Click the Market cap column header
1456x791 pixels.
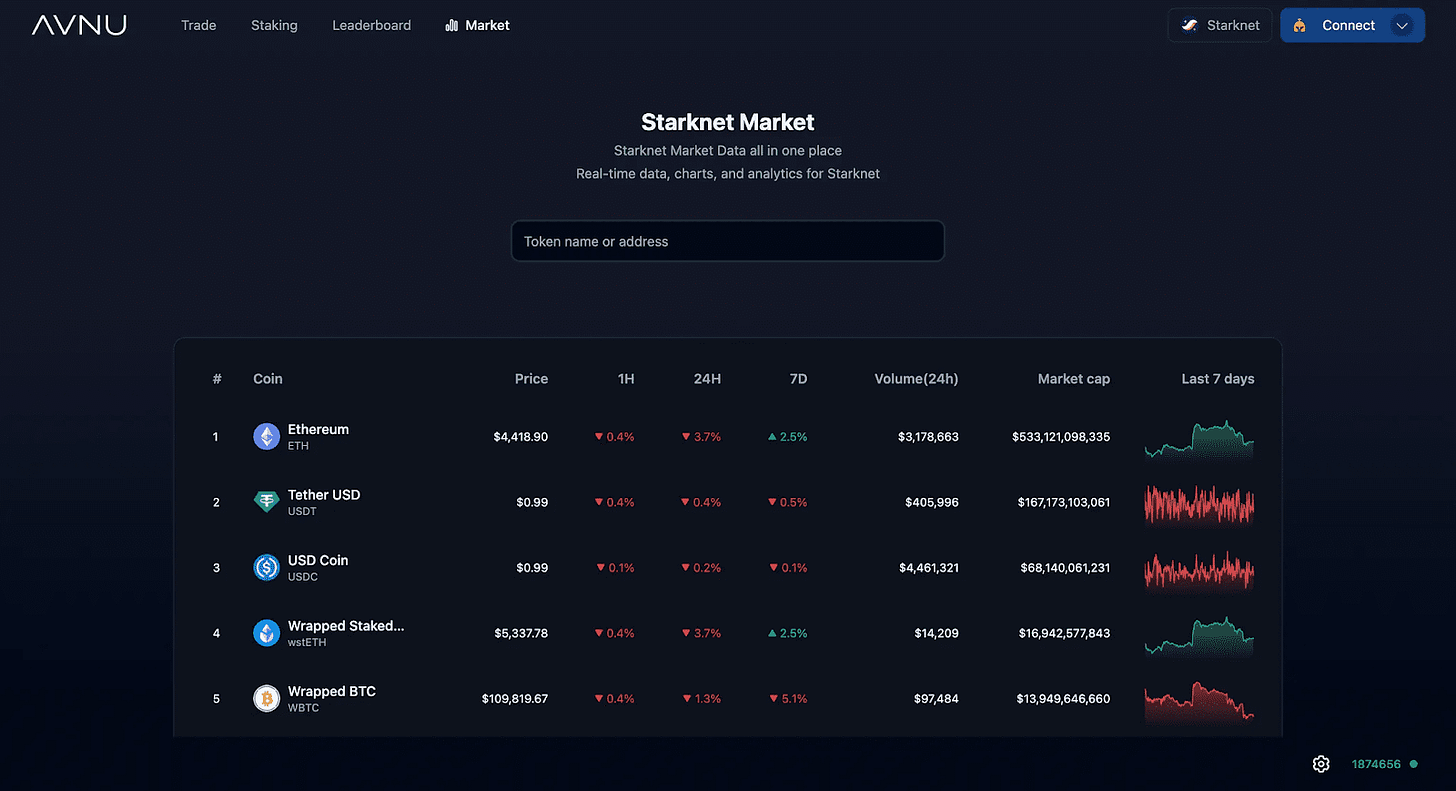point(1074,379)
